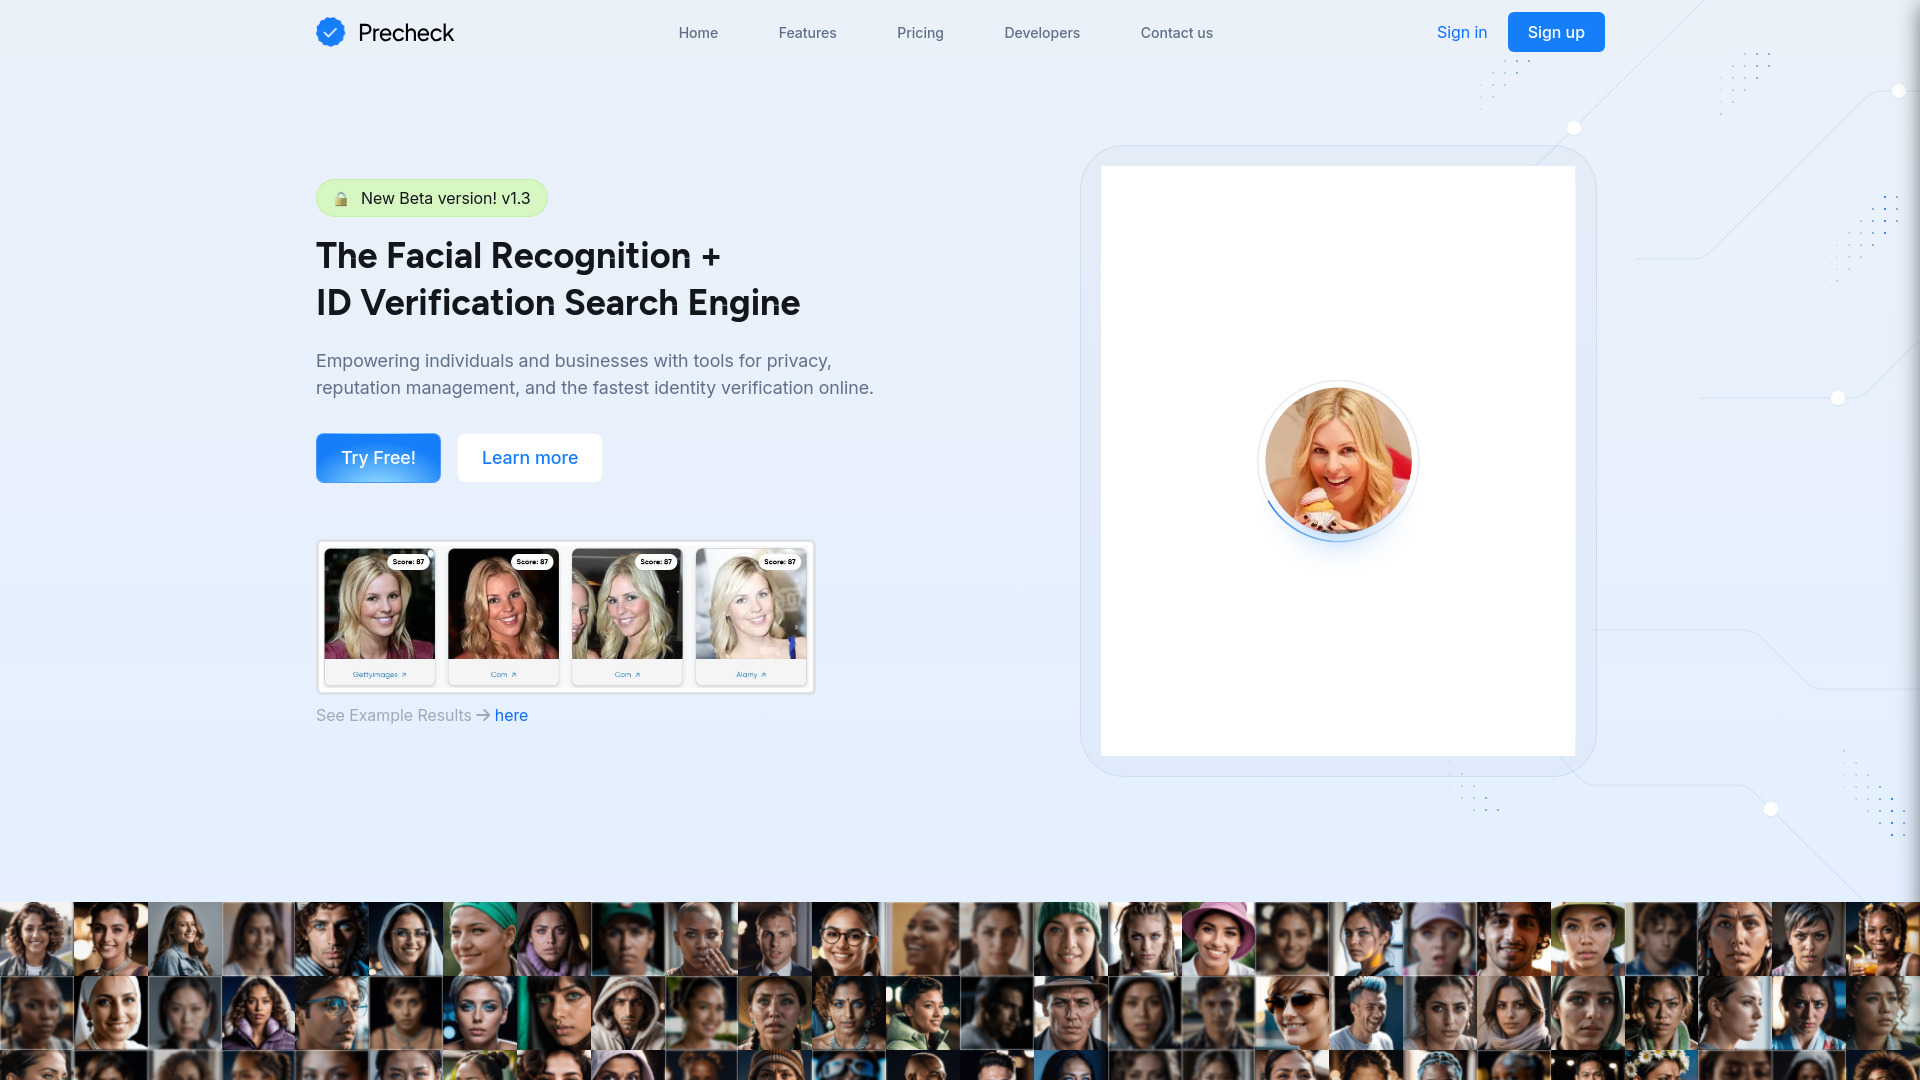Click the Sign in button
The image size is (1920, 1080).
(1461, 32)
